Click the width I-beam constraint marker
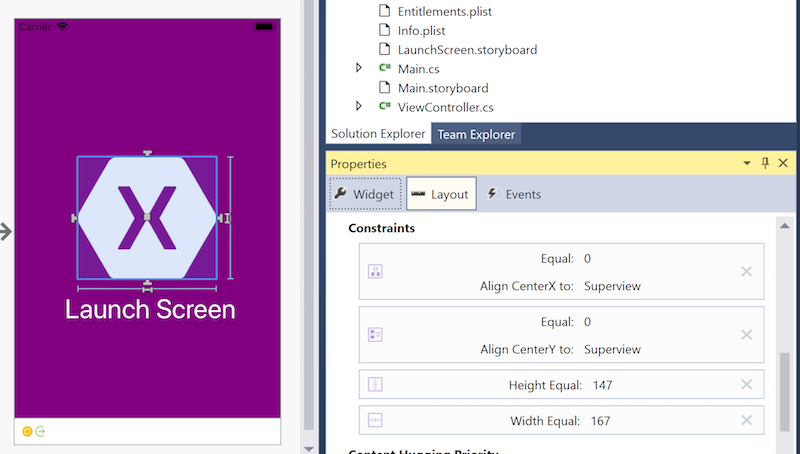800x454 pixels. pyautogui.click(x=147, y=289)
